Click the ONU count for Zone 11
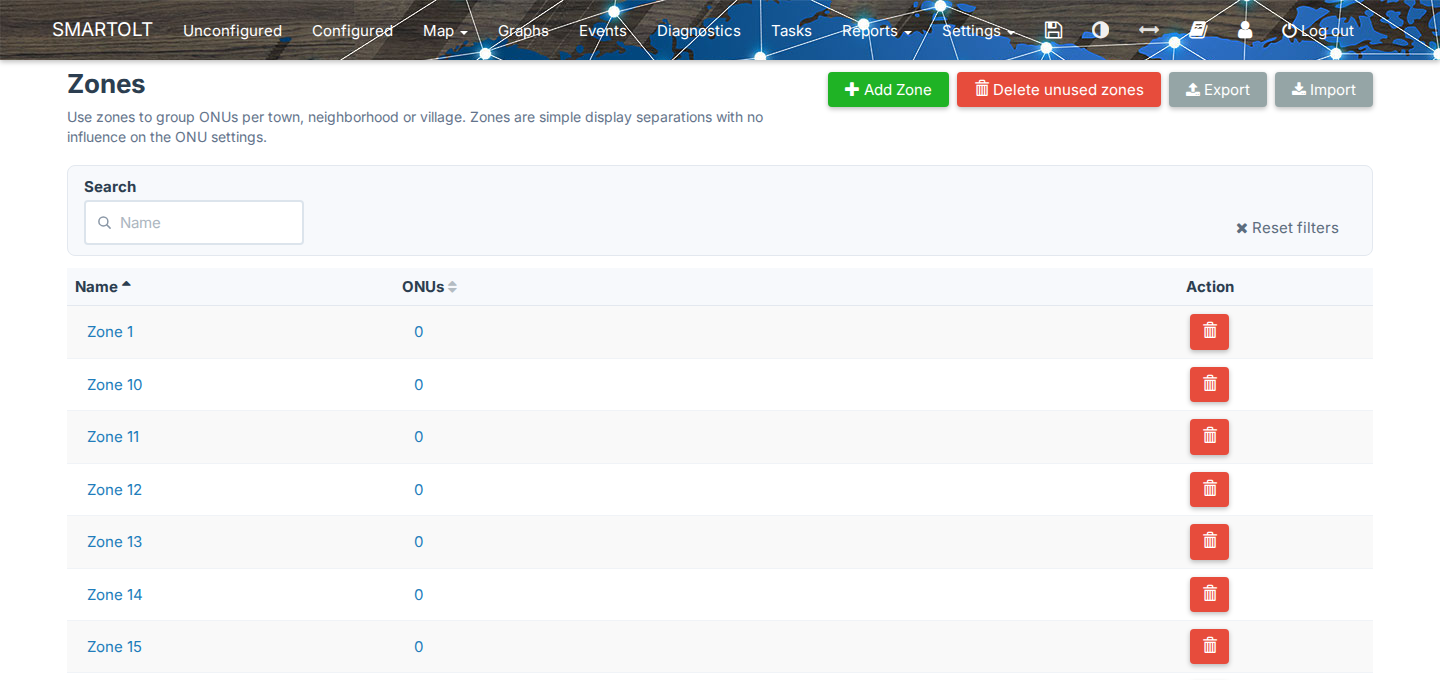Screen dimensions: 1440x680 (419, 437)
